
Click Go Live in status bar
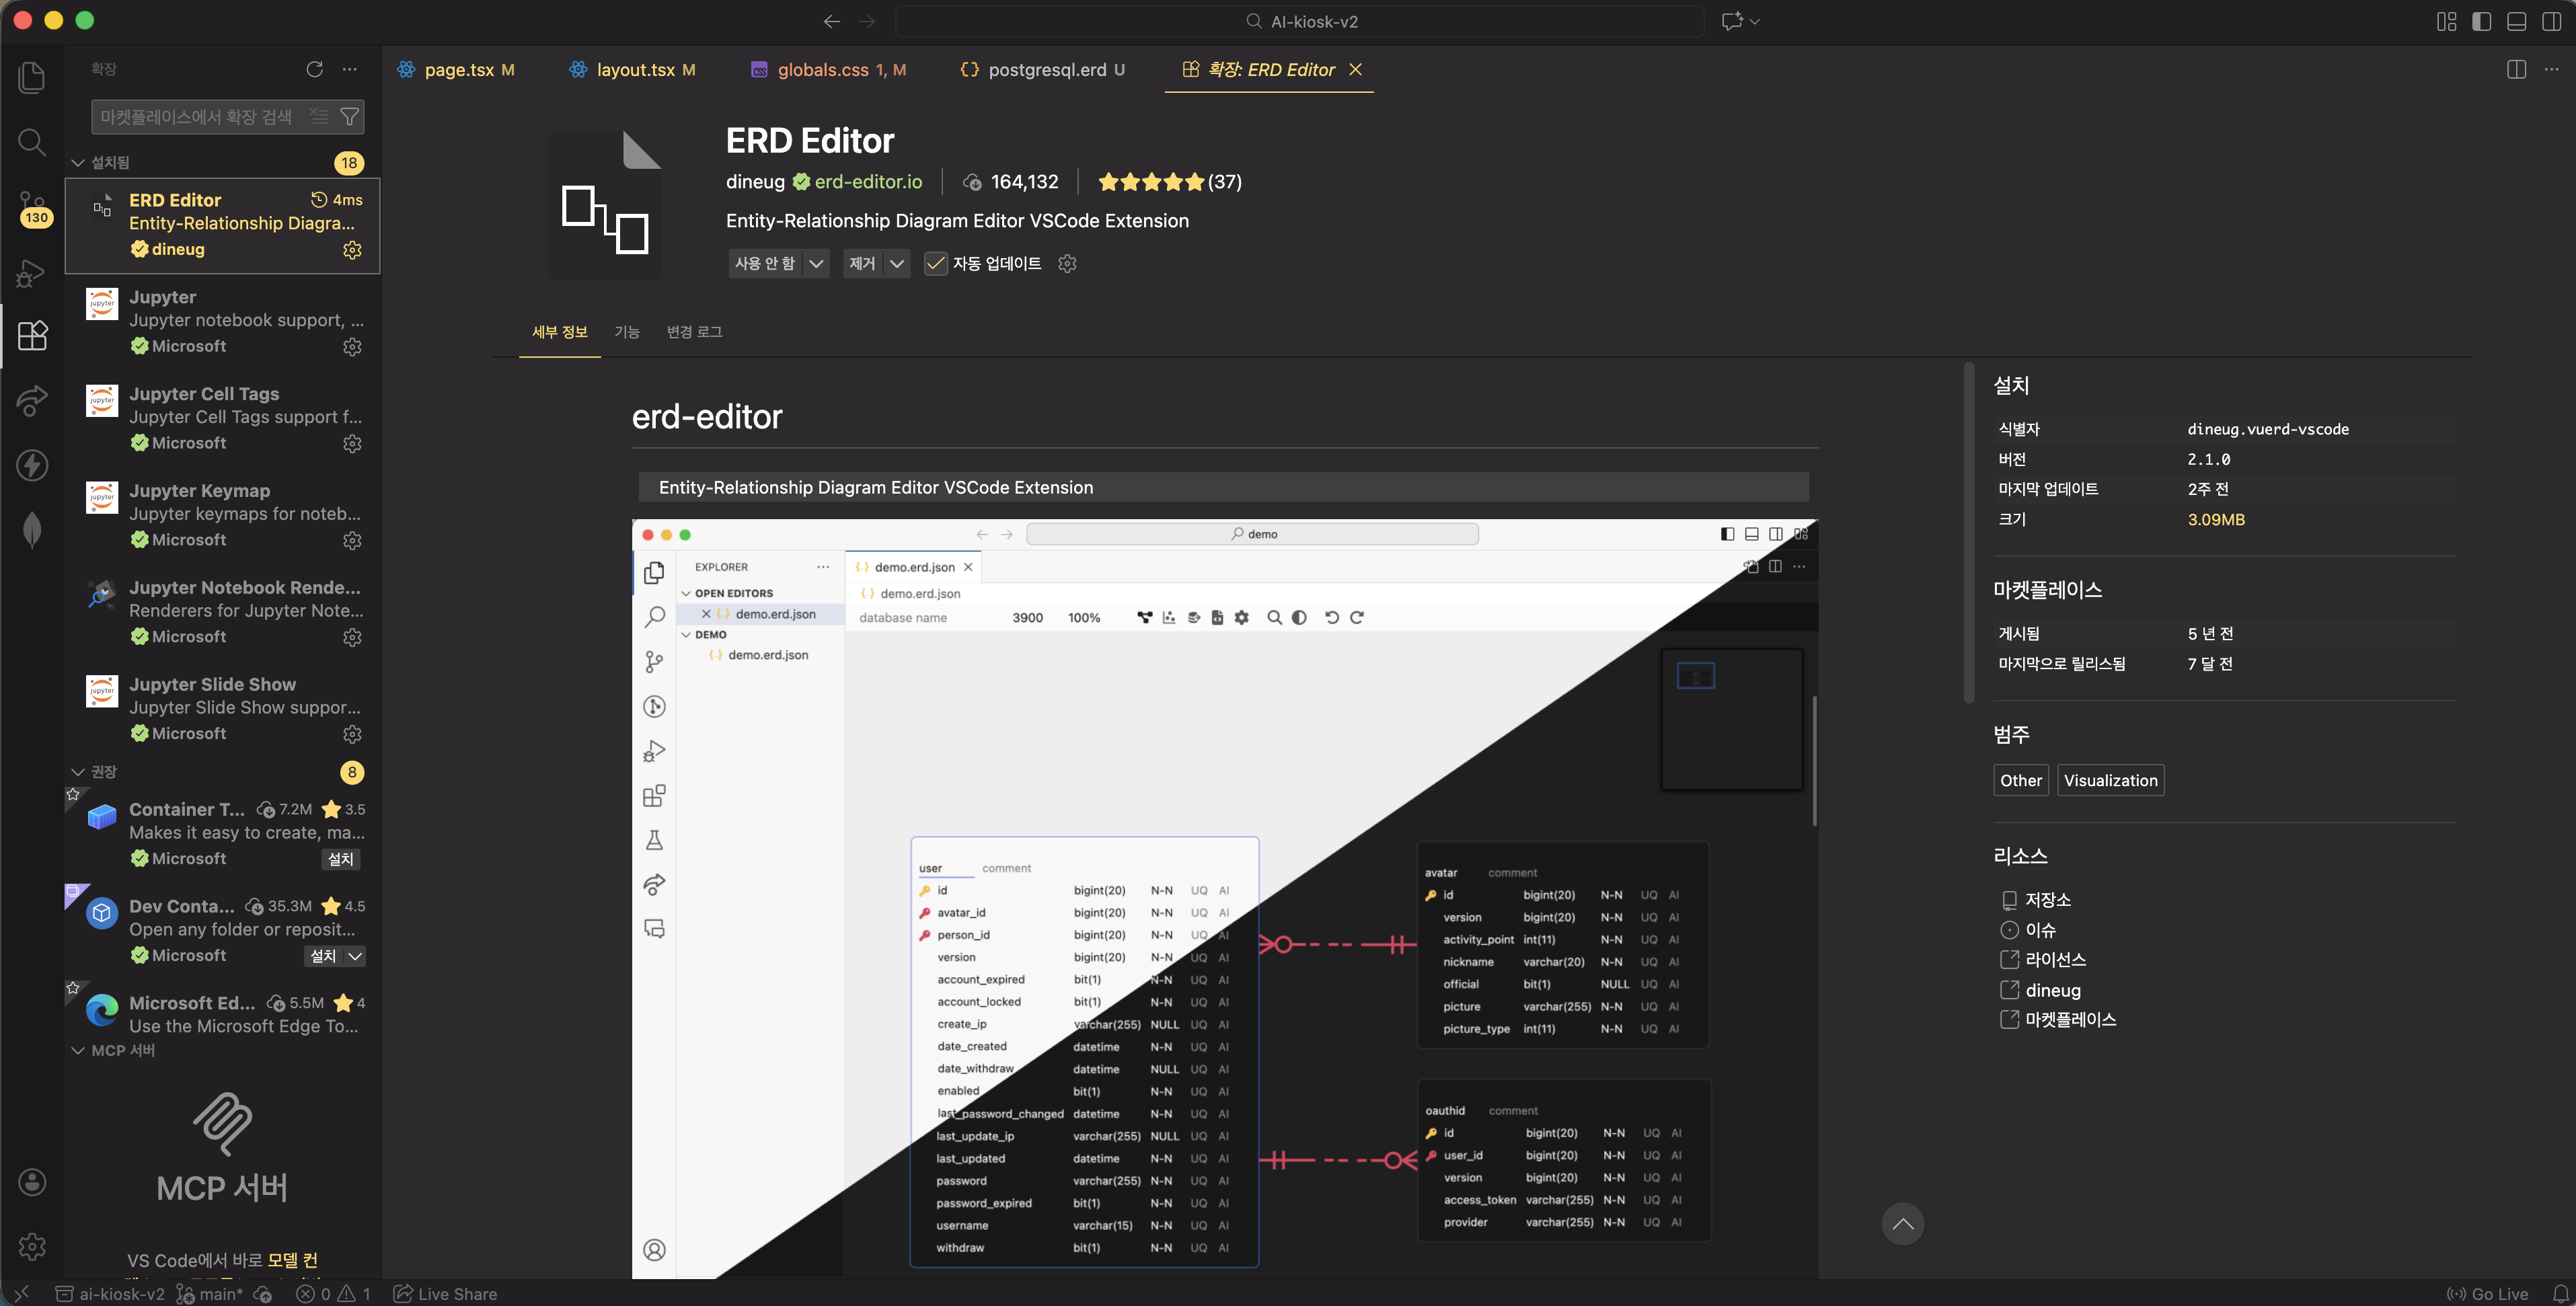point(2487,1293)
